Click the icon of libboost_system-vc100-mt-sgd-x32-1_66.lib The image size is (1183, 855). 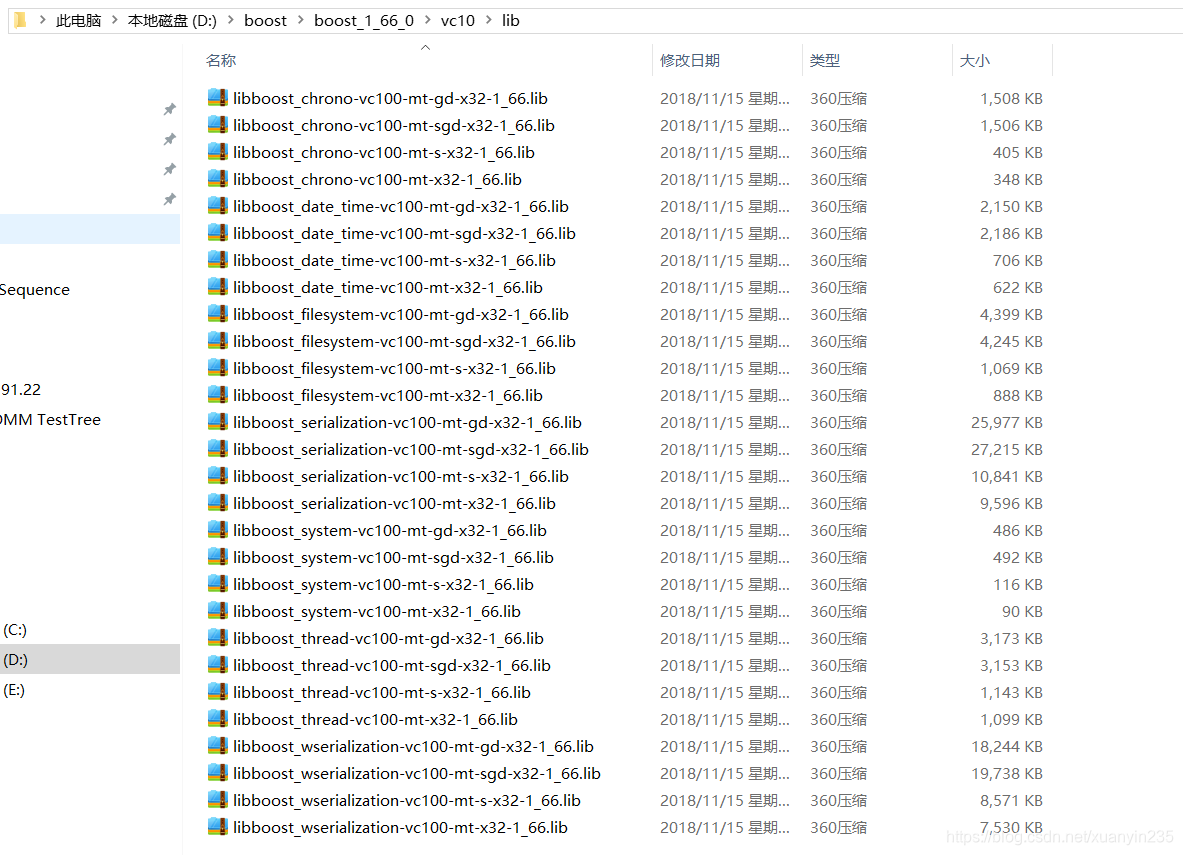[217, 557]
